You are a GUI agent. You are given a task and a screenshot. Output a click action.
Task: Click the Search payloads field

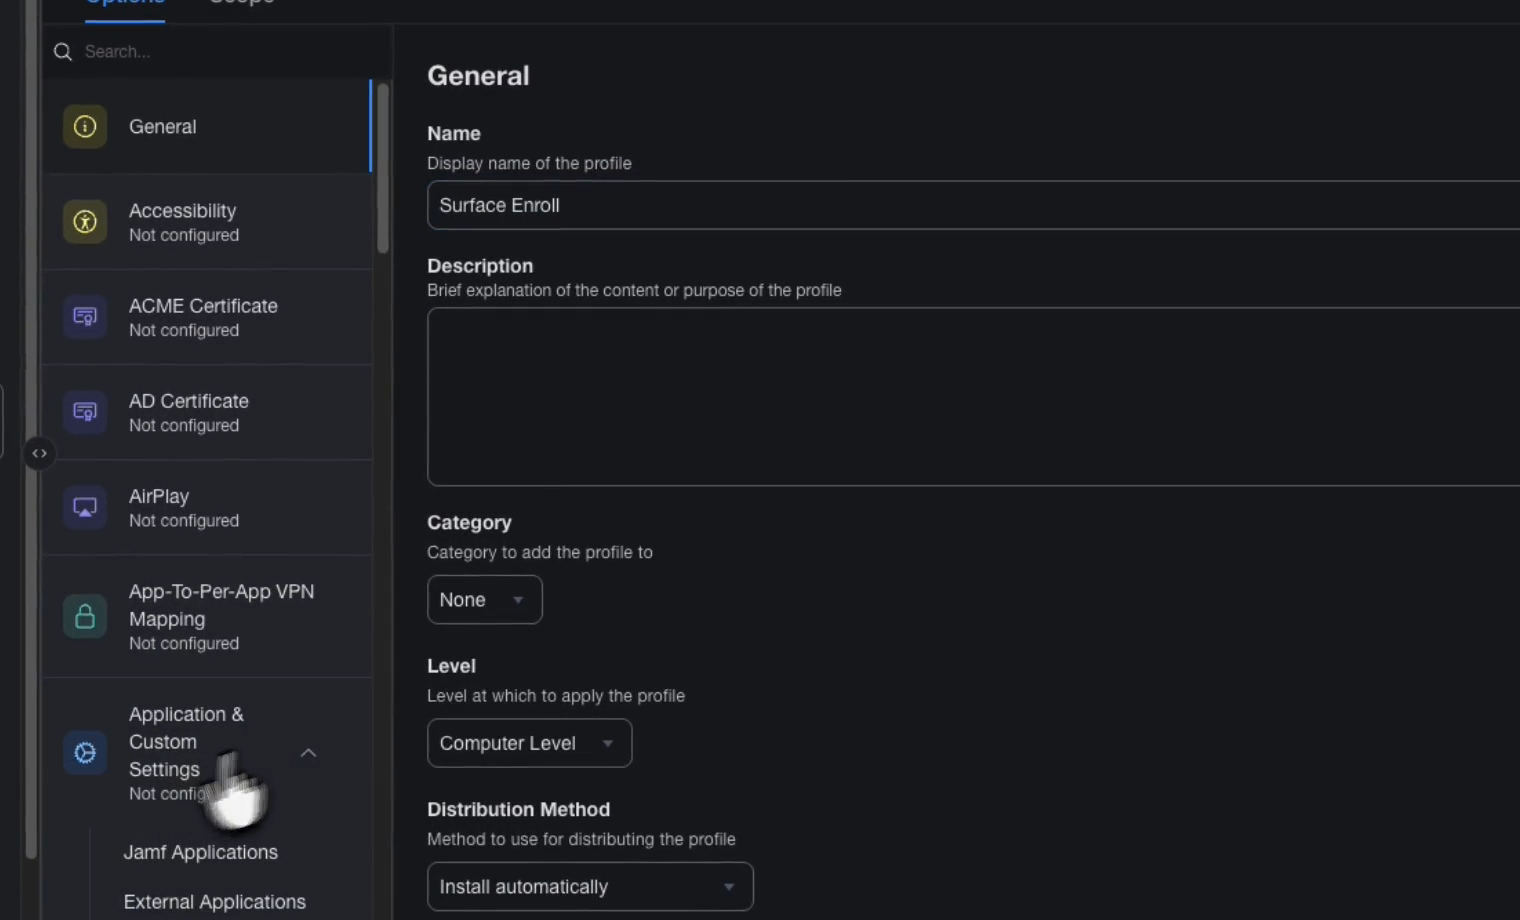click(215, 52)
